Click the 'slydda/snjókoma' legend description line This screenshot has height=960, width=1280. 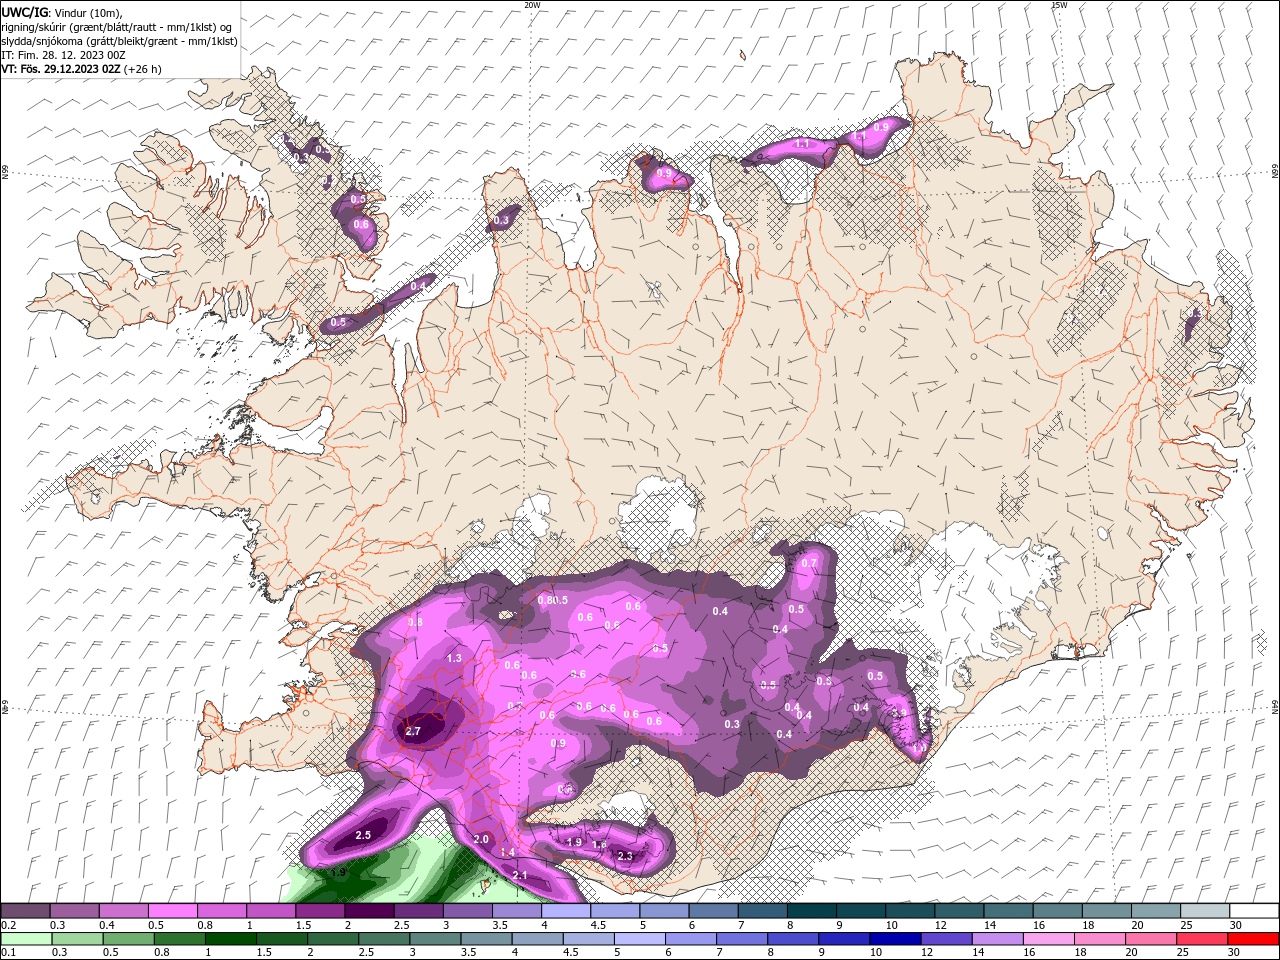point(119,41)
